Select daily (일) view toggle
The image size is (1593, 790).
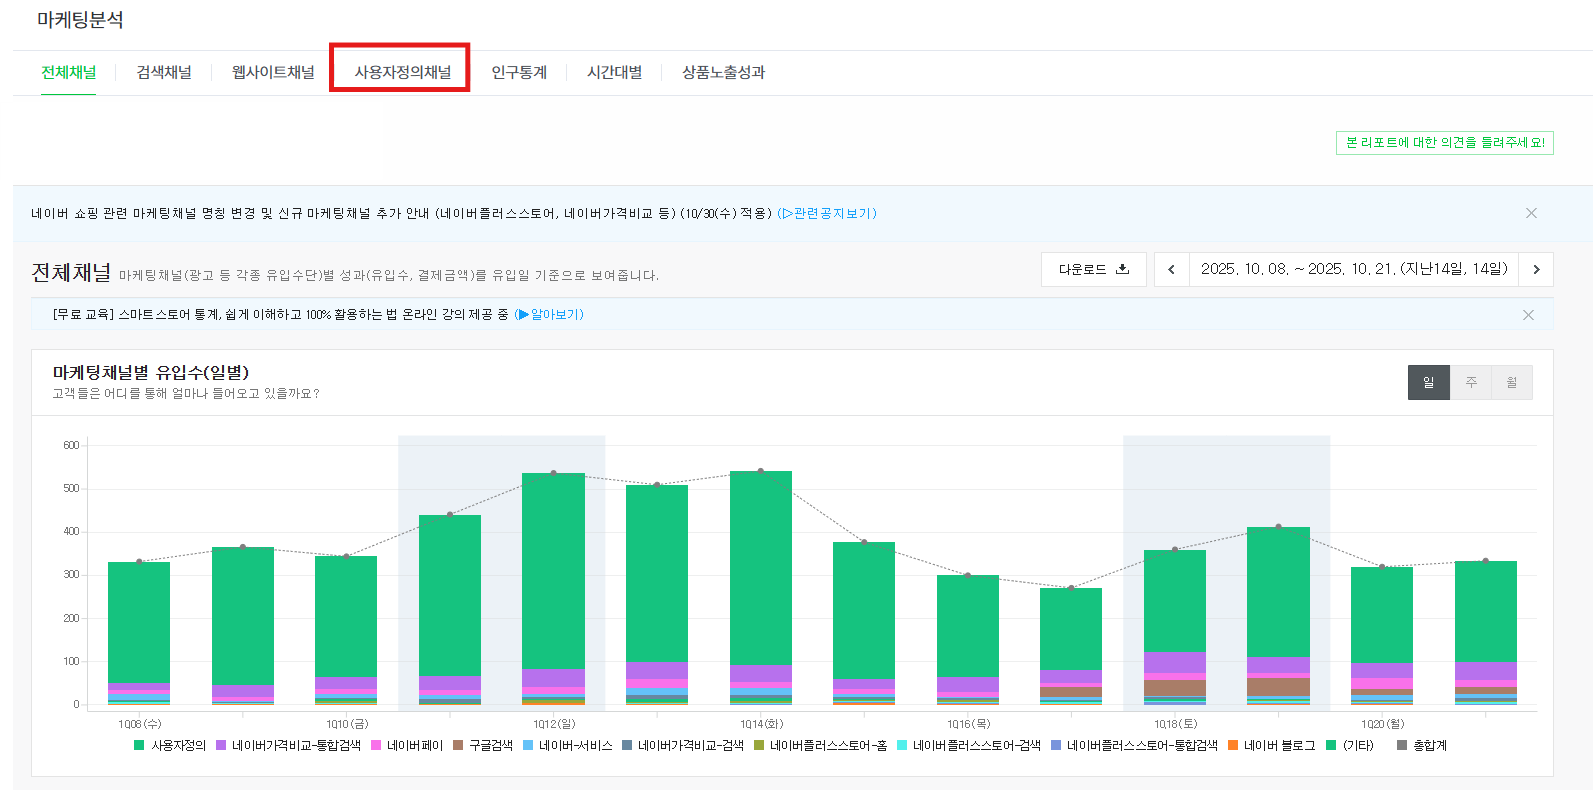point(1428,382)
